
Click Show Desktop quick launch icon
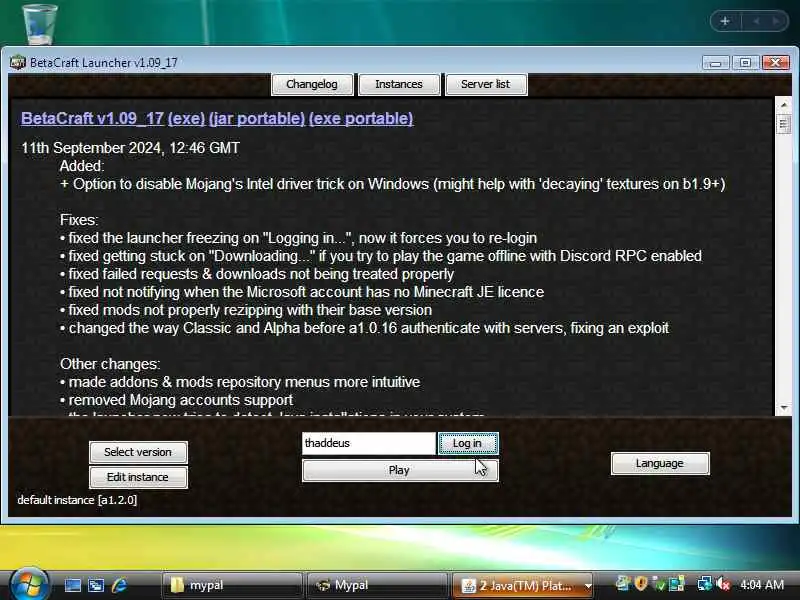(72, 585)
